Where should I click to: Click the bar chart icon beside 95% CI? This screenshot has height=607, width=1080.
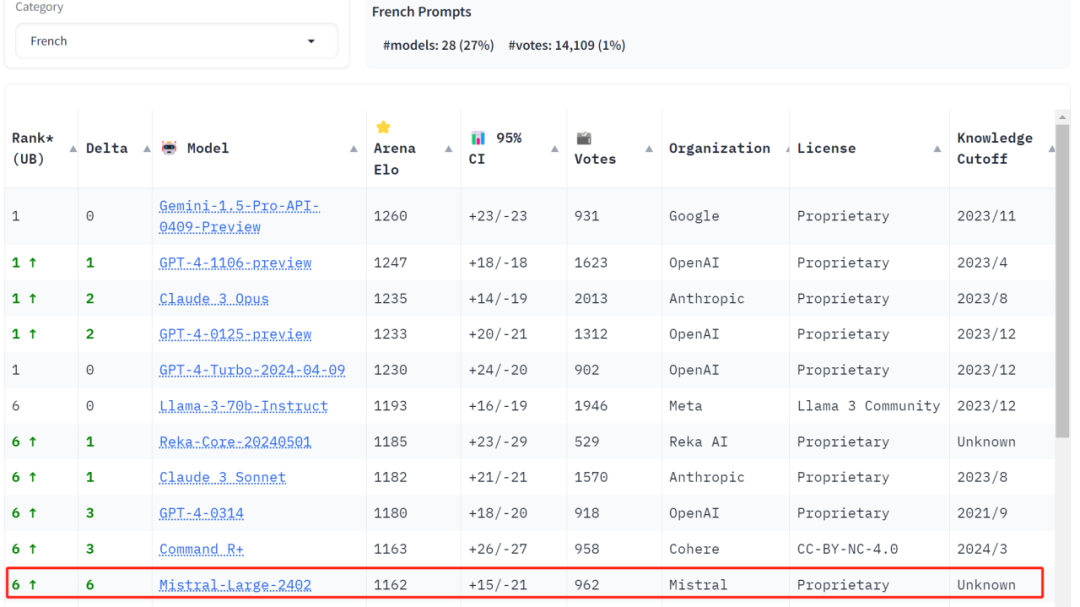[478, 137]
